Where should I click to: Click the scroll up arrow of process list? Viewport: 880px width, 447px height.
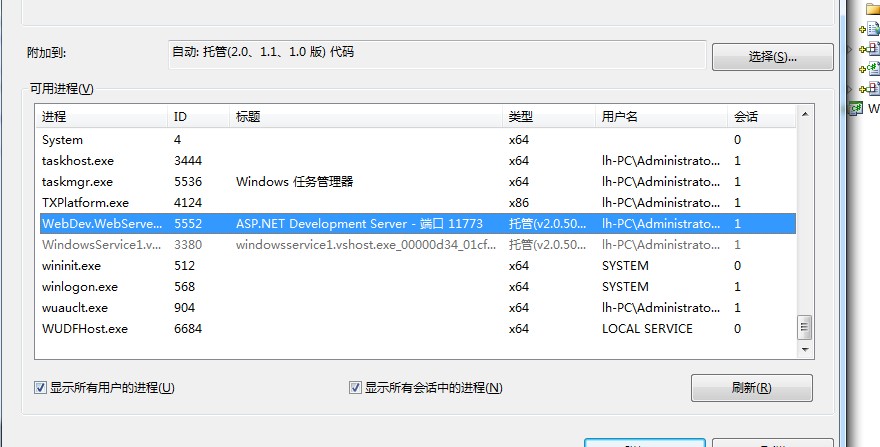[805, 115]
